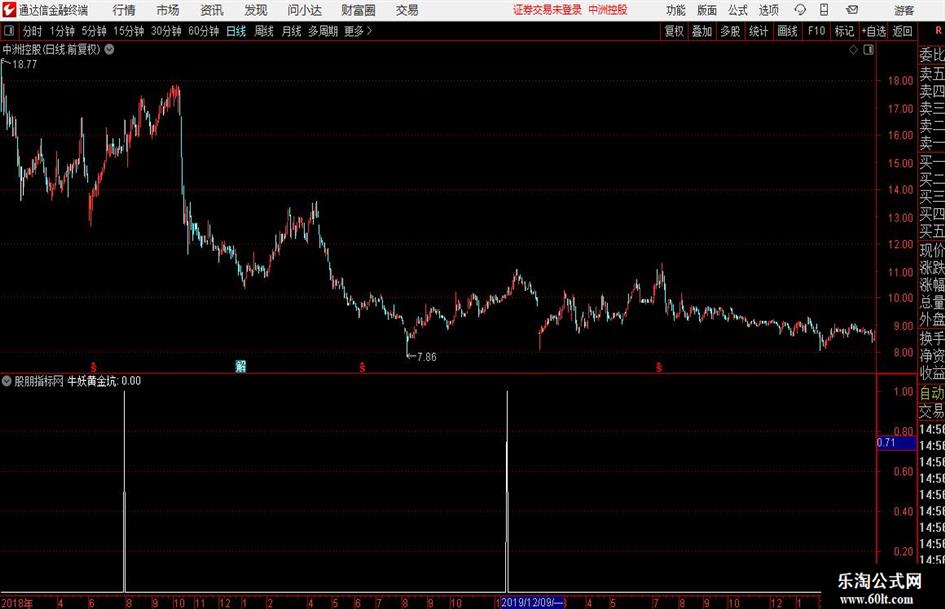The height and width of the screenshot is (609, 945).
Task: Expand dropdown circle next to 中洲控股 chart title
Action: pyautogui.click(x=109, y=50)
